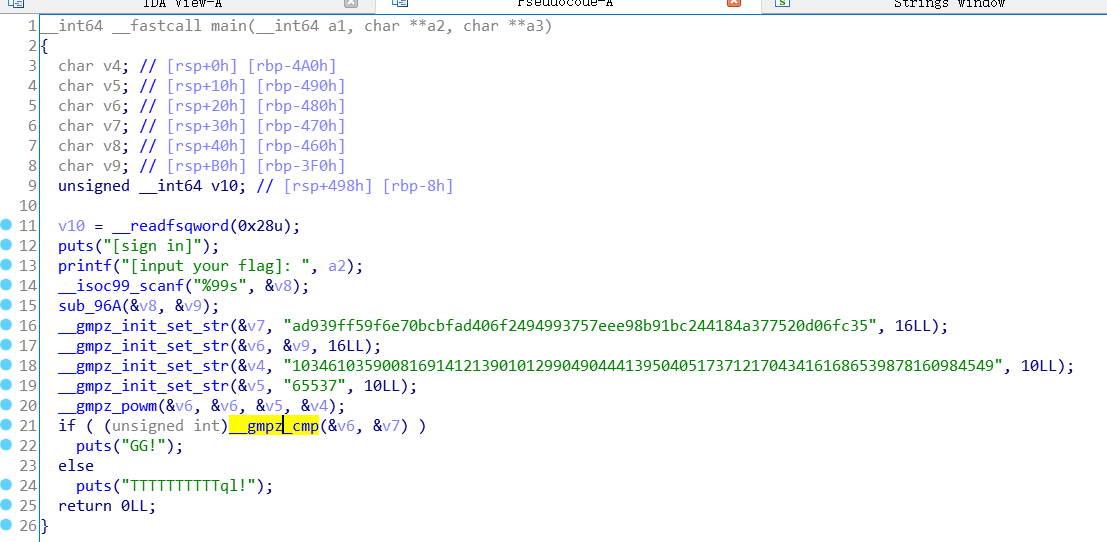Close the Pseudocode-A tab
The height and width of the screenshot is (542, 1107).
(x=734, y=3)
